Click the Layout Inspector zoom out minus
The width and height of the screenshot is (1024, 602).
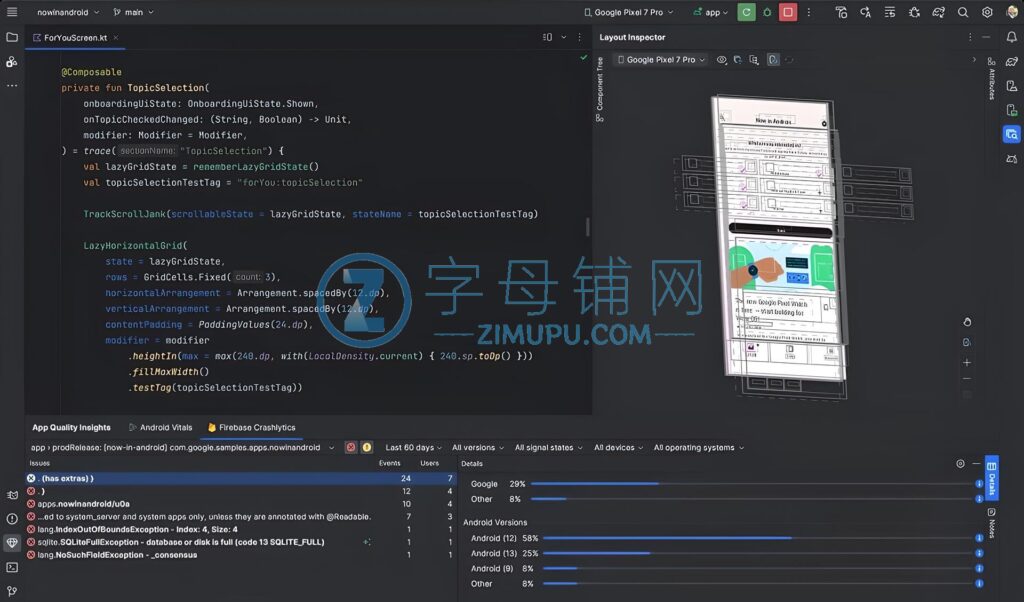click(967, 379)
